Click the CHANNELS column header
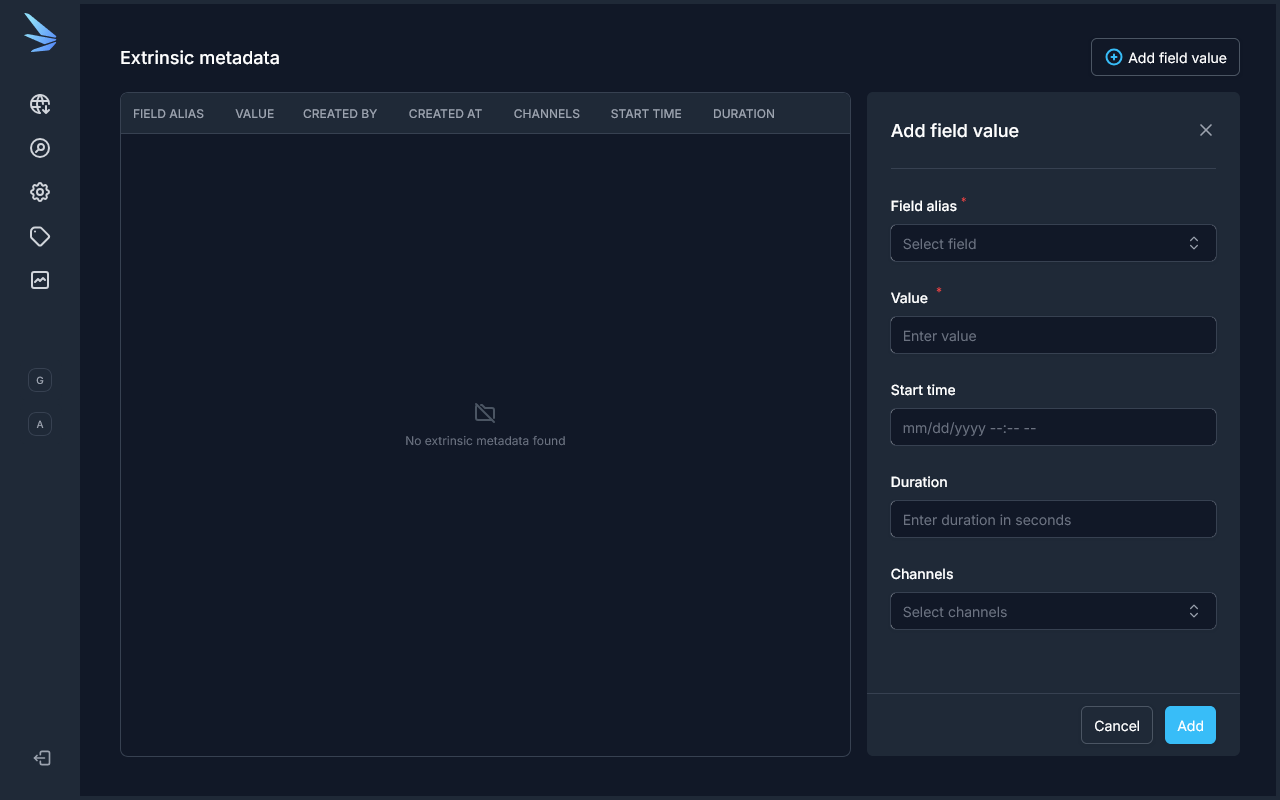 pos(547,114)
